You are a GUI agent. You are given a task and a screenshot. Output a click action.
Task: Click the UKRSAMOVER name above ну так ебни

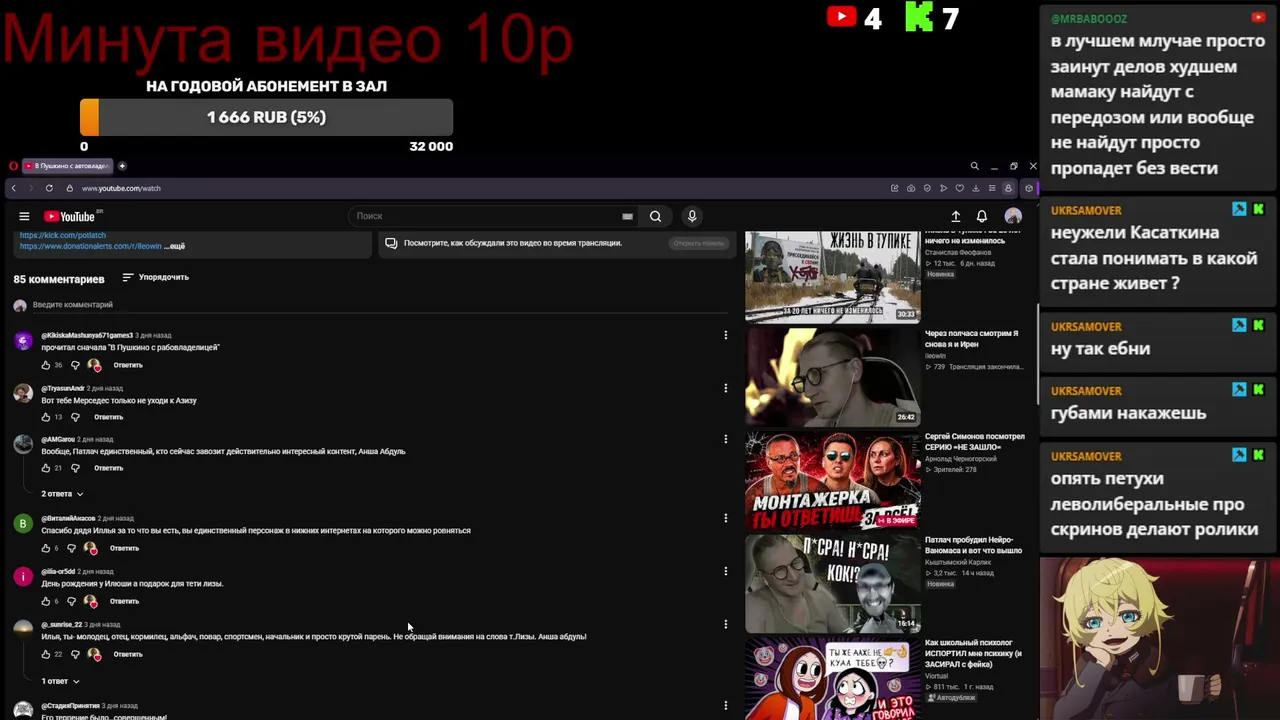[1086, 327]
